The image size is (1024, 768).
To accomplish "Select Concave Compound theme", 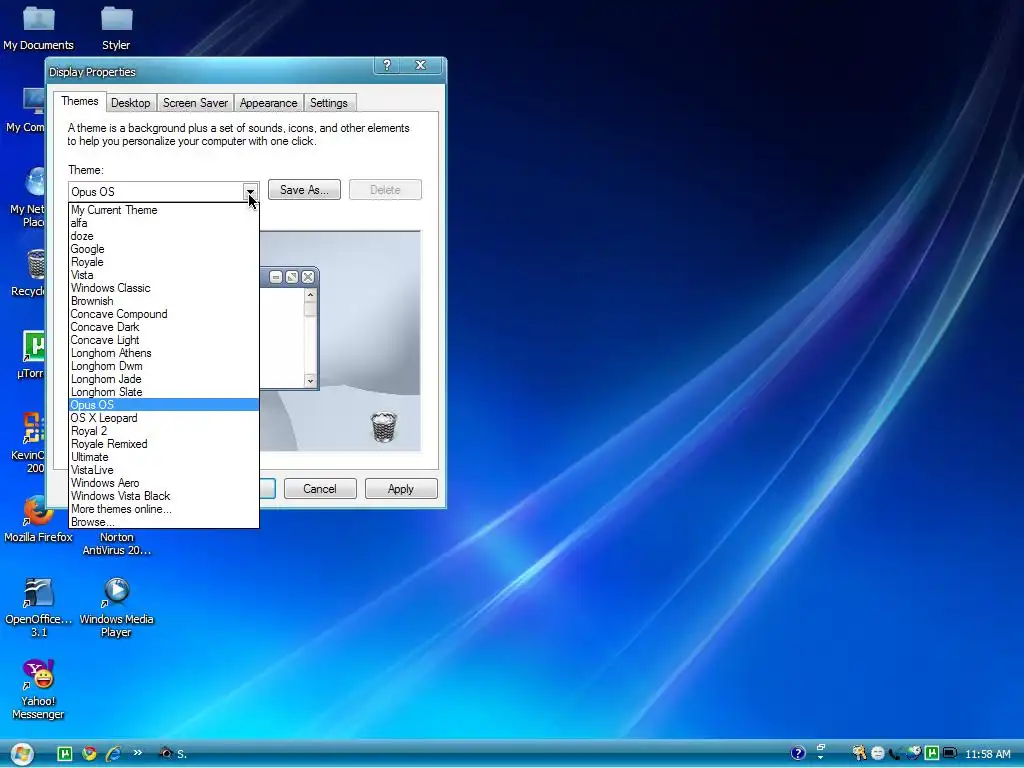I will [x=164, y=314].
